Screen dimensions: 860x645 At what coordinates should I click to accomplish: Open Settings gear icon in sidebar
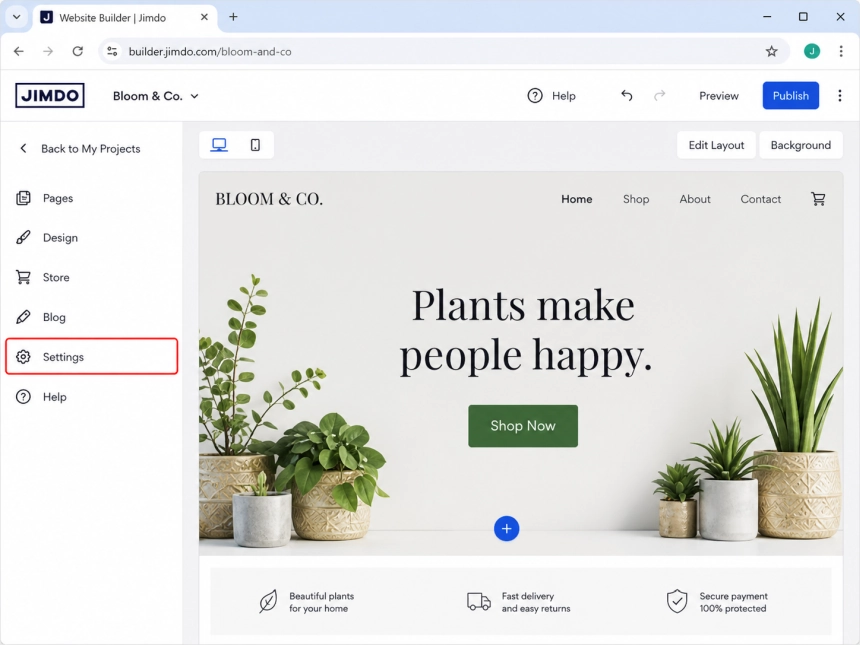click(x=23, y=357)
